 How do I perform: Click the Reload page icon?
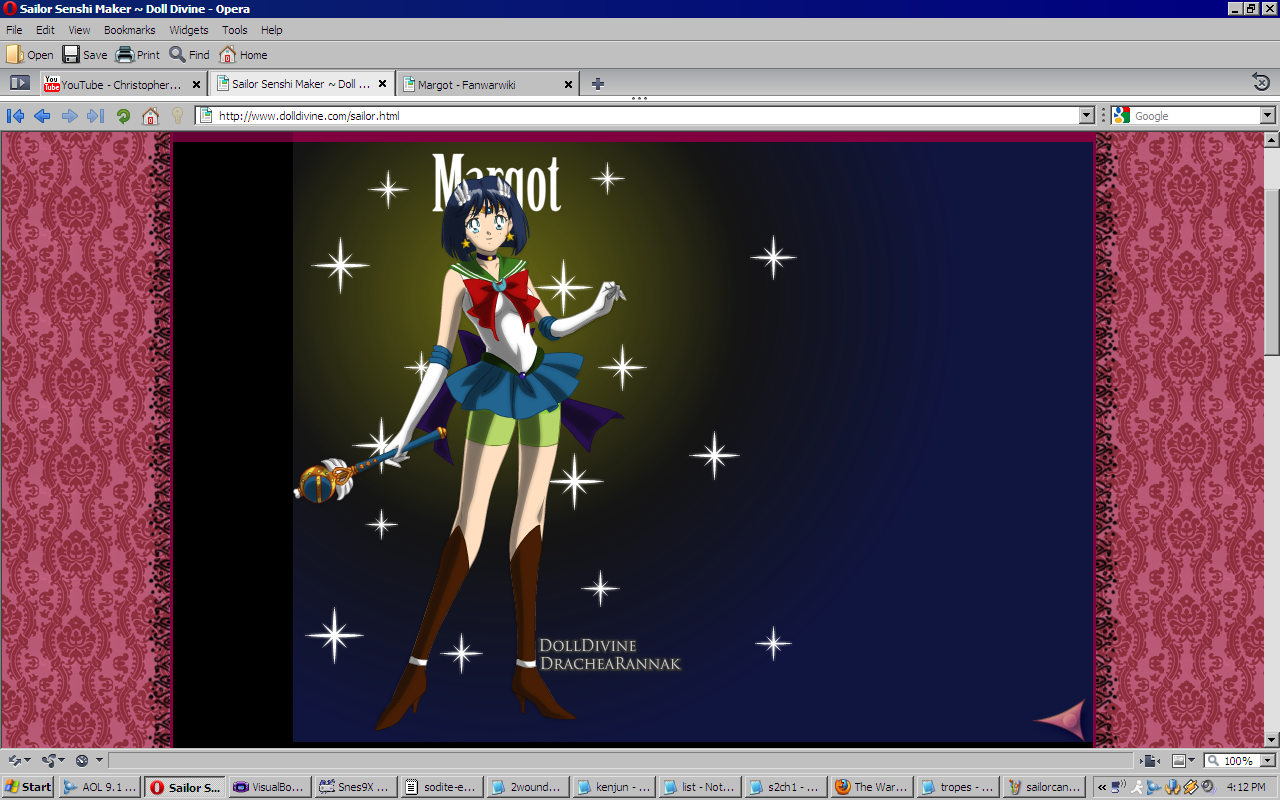pos(123,116)
